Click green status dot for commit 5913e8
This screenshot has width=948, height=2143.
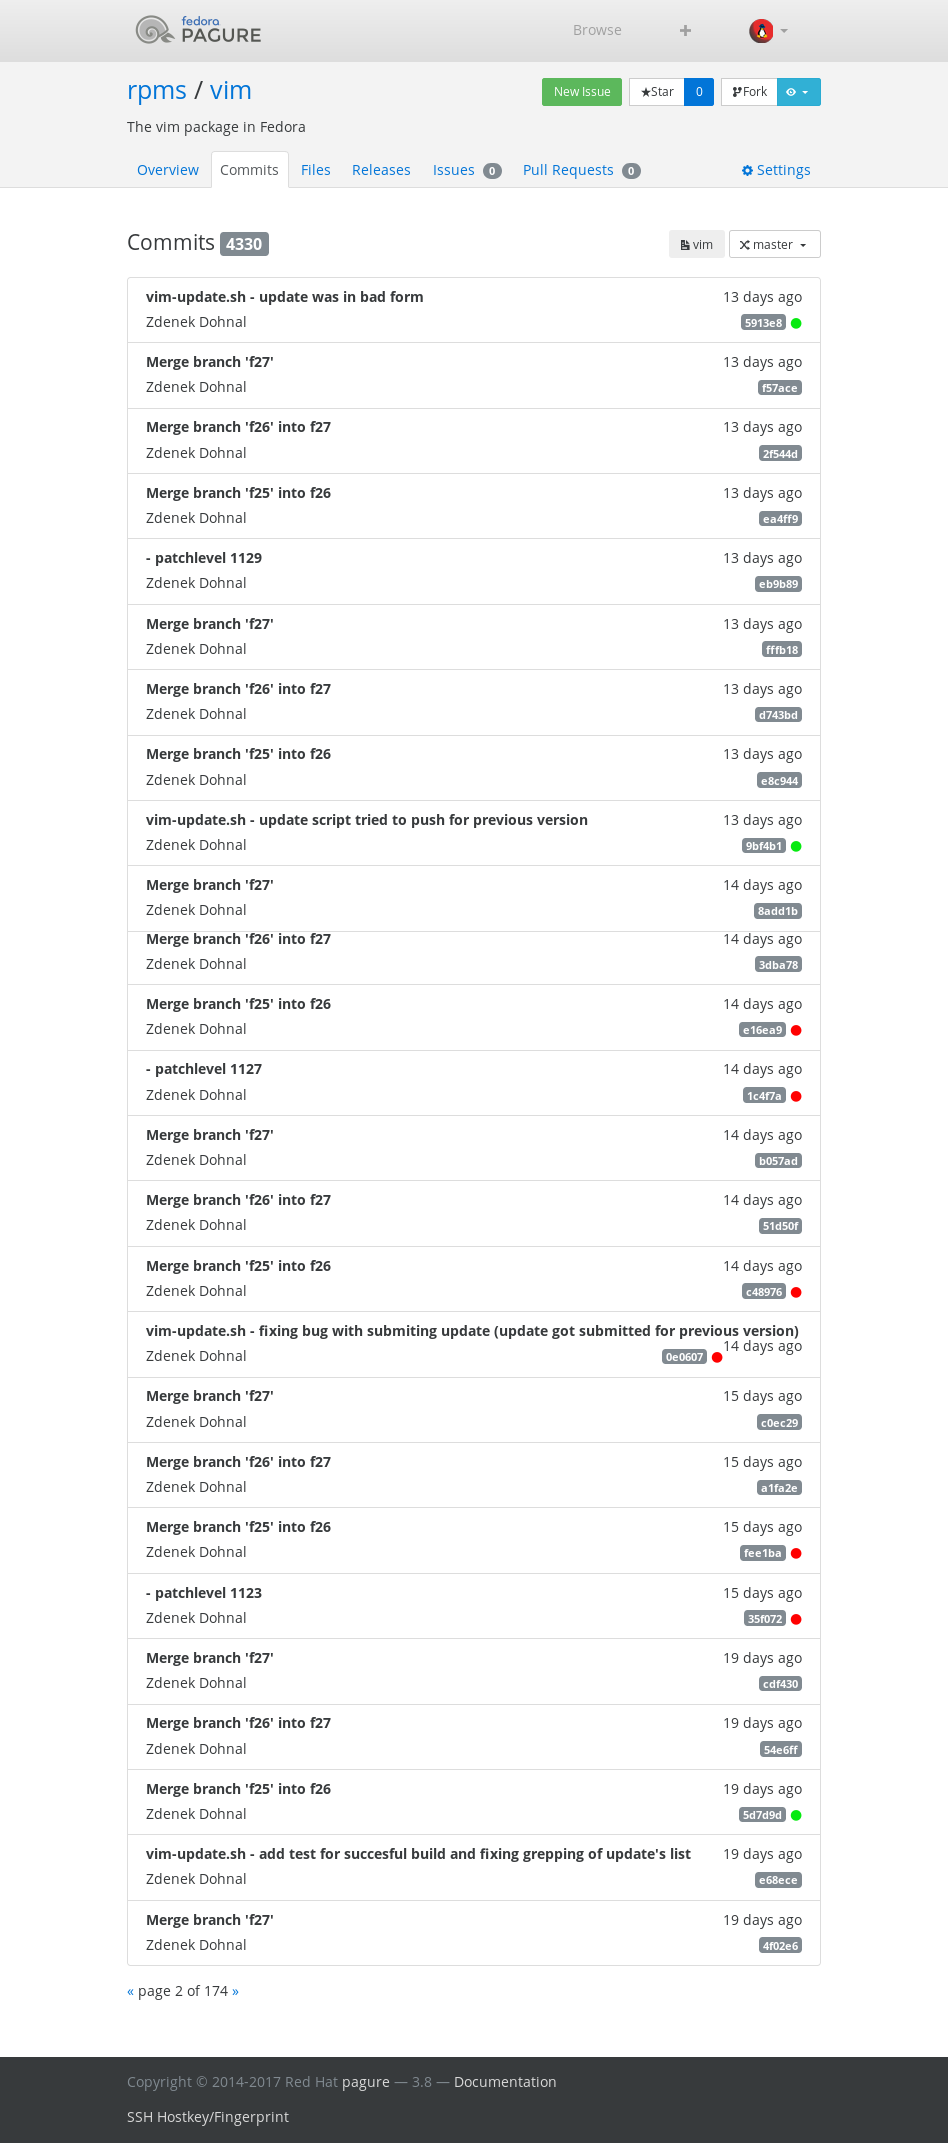pos(796,323)
